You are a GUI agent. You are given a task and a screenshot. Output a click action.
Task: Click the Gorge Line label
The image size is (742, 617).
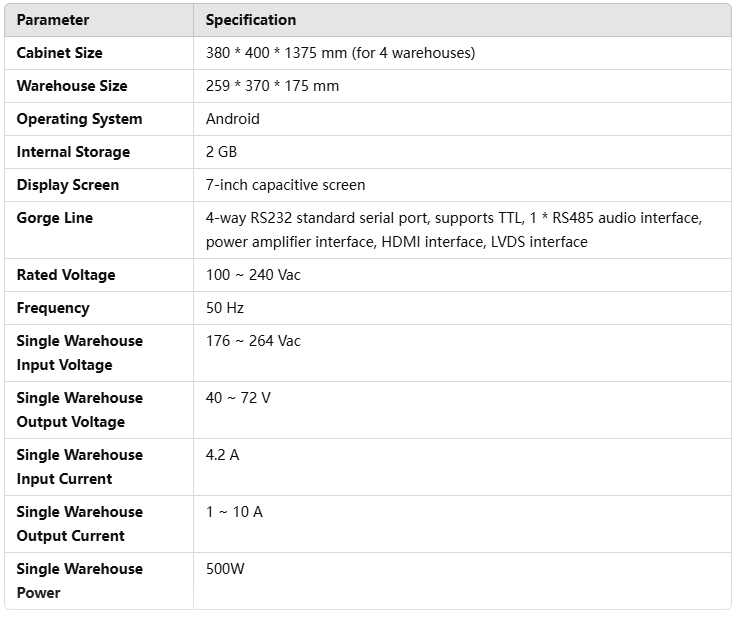point(54,218)
